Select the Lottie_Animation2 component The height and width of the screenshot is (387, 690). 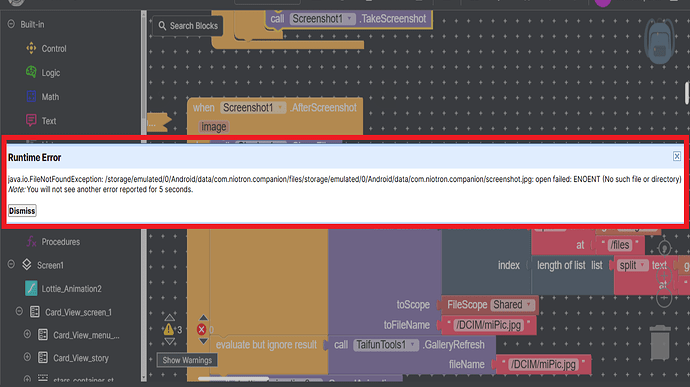(x=63, y=289)
